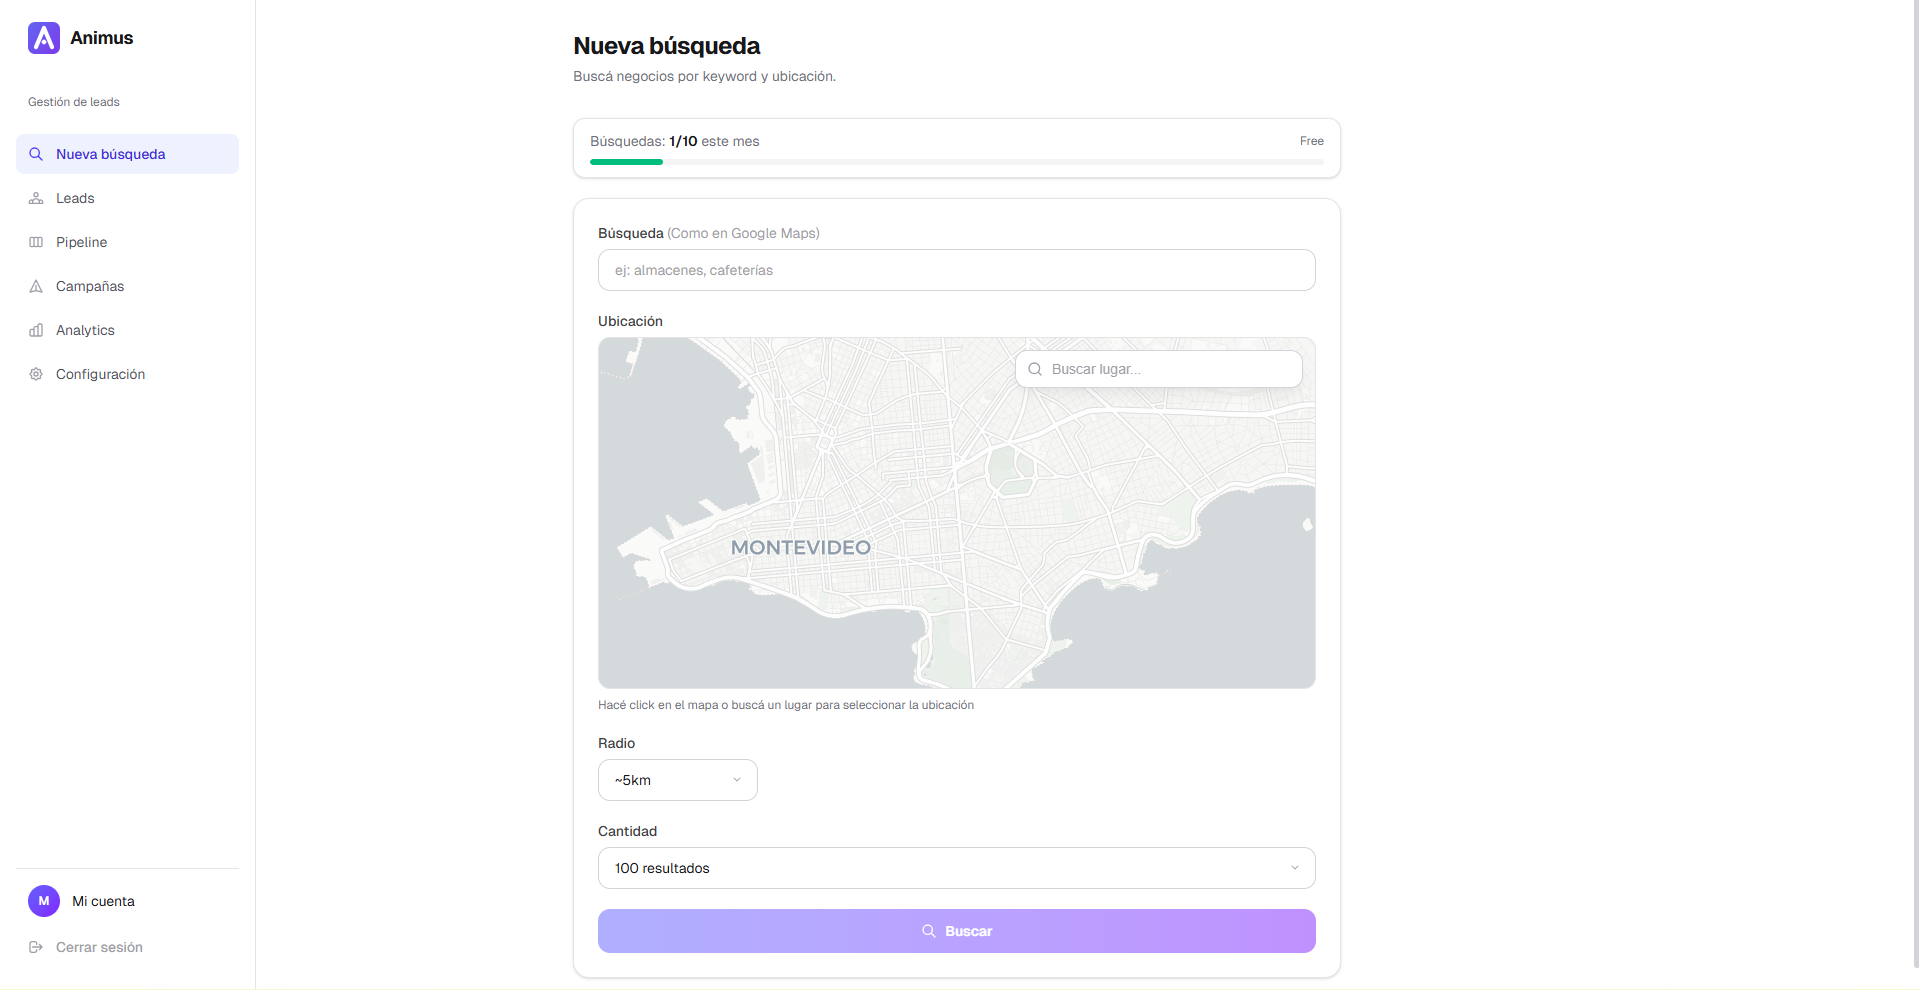Viewport: 1919px width, 990px height.
Task: Open the Radio ~5km dropdown
Action: pos(677,780)
